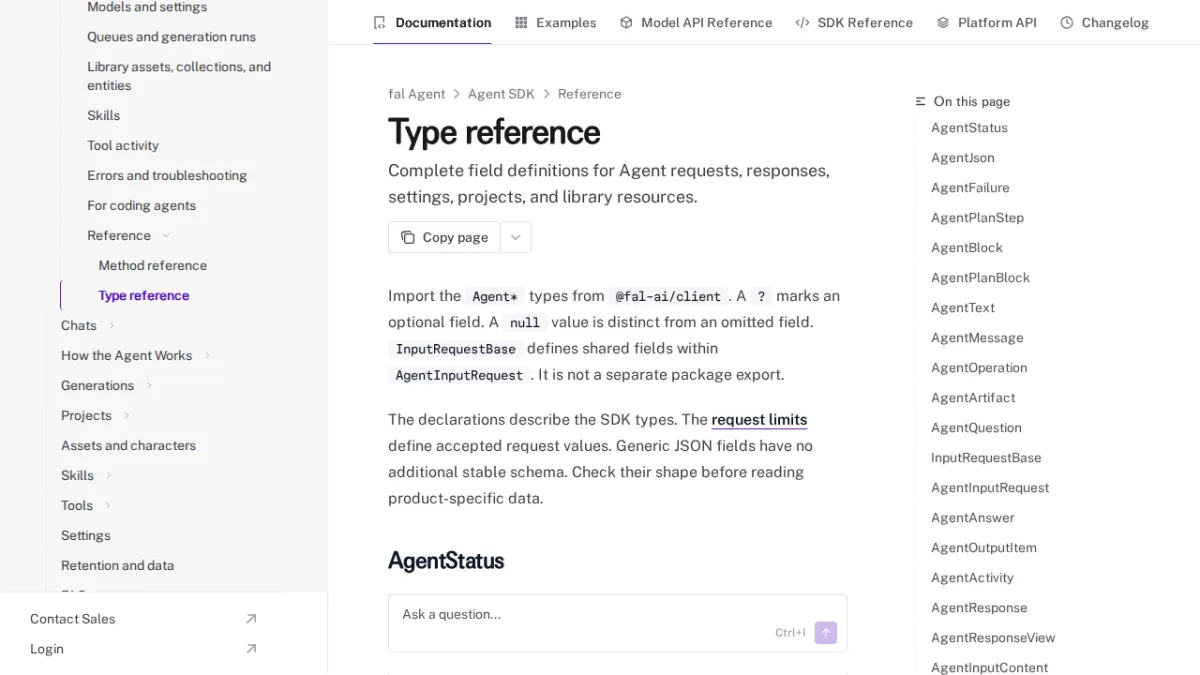This screenshot has width=1200, height=675.
Task: Click the fal Agent breadcrumb
Action: tap(417, 94)
